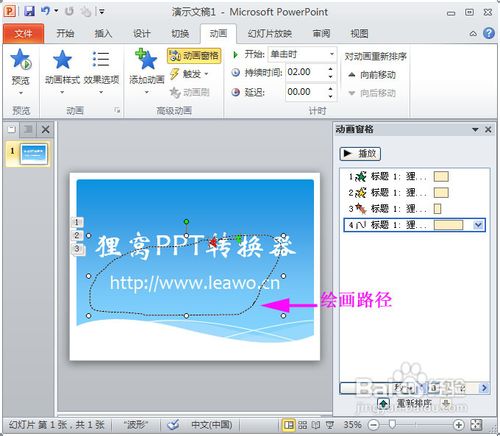Click the 延迟 (Delay) value field
The width and height of the screenshot is (500, 436).
click(305, 92)
